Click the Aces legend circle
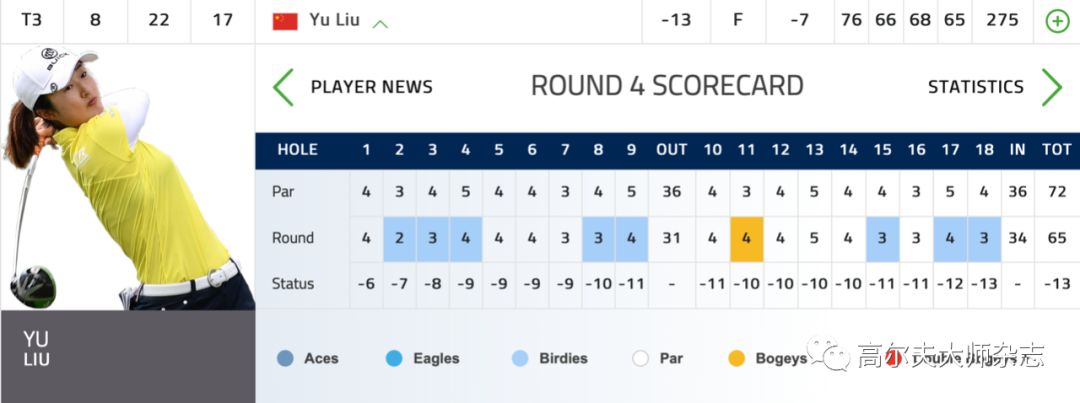 tap(285, 358)
